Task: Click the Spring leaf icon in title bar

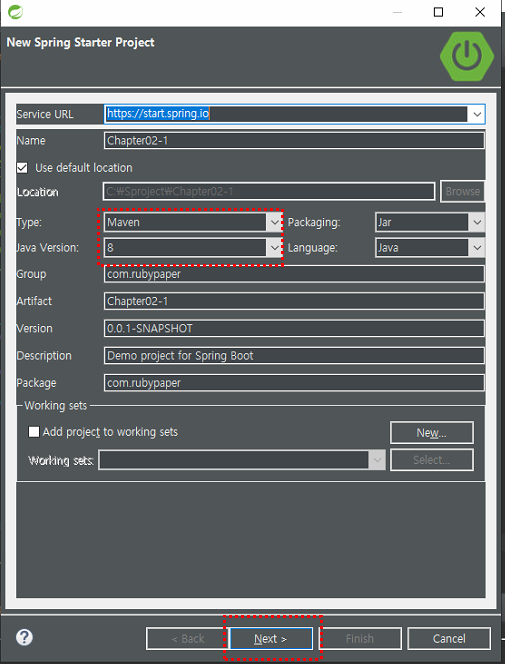Action: click(x=15, y=12)
